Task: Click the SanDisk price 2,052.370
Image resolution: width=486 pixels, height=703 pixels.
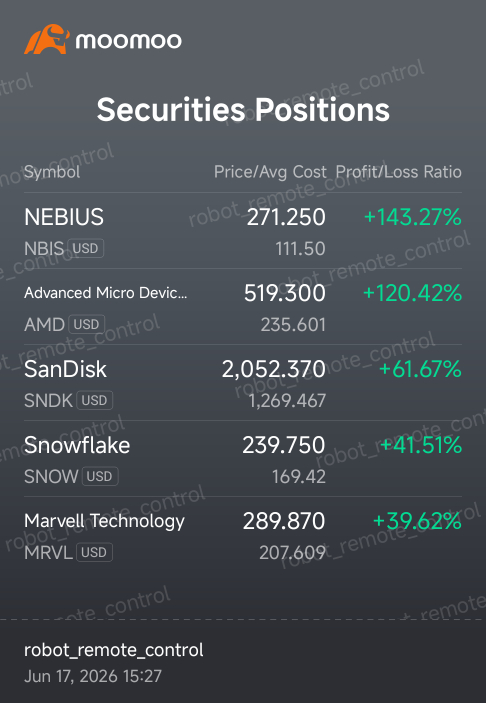Action: coord(274,369)
